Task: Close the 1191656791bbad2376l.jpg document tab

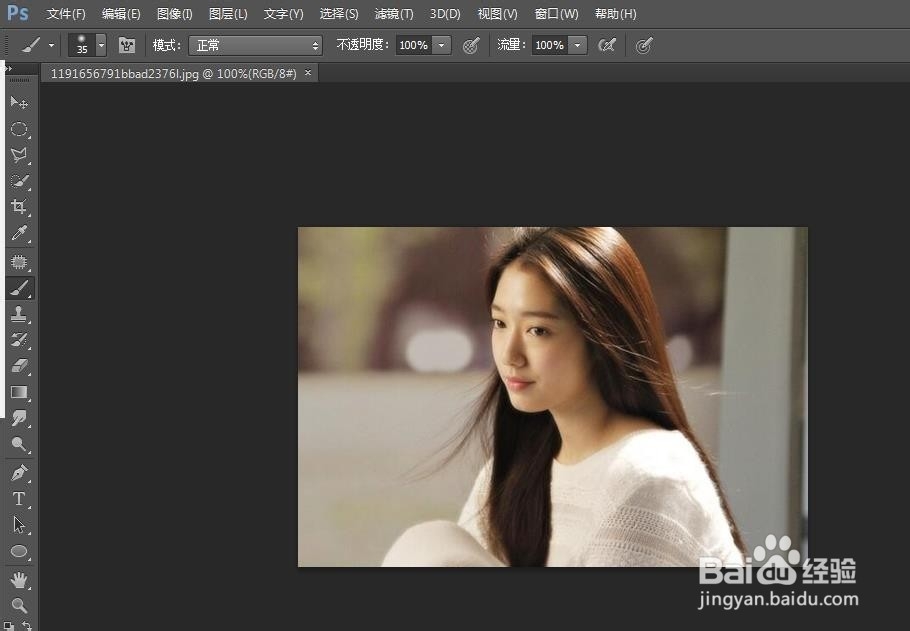Action: click(x=308, y=73)
